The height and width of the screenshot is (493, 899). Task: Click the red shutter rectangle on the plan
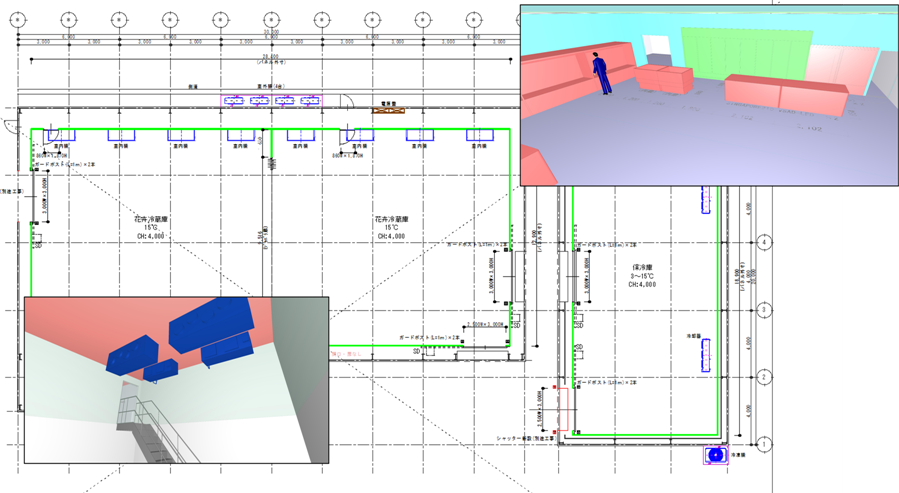coord(562,410)
